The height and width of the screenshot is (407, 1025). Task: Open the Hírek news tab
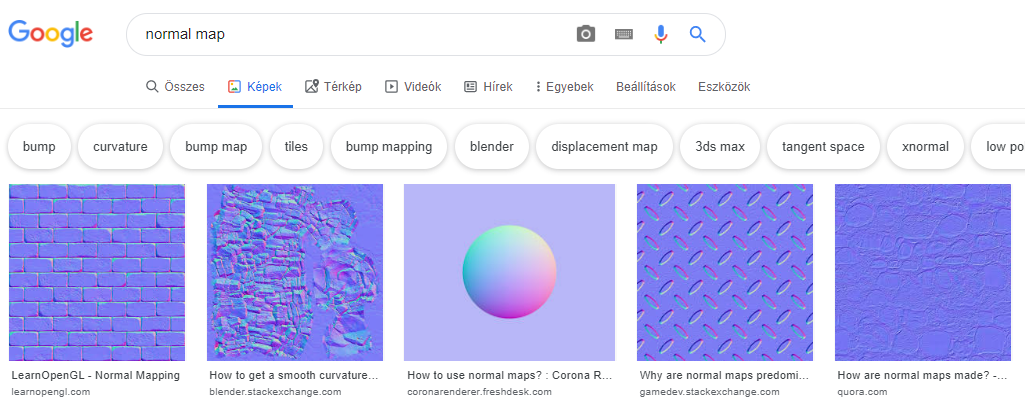pyautogui.click(x=488, y=87)
